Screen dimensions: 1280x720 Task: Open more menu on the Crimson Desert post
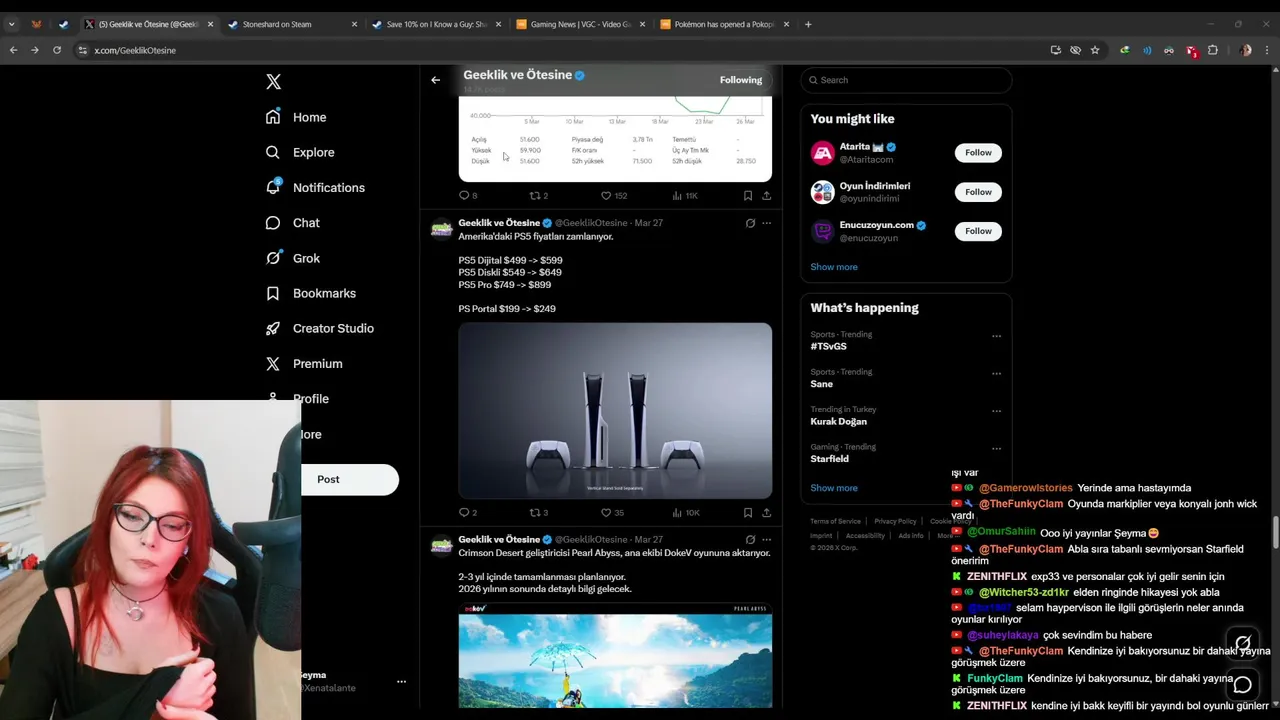click(x=767, y=540)
